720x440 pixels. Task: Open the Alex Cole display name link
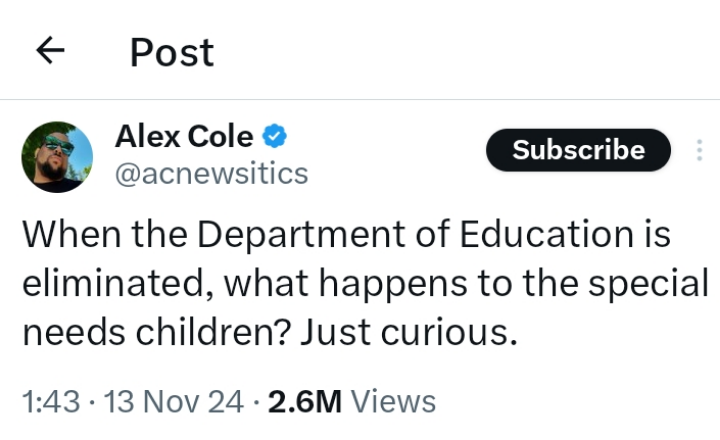184,136
